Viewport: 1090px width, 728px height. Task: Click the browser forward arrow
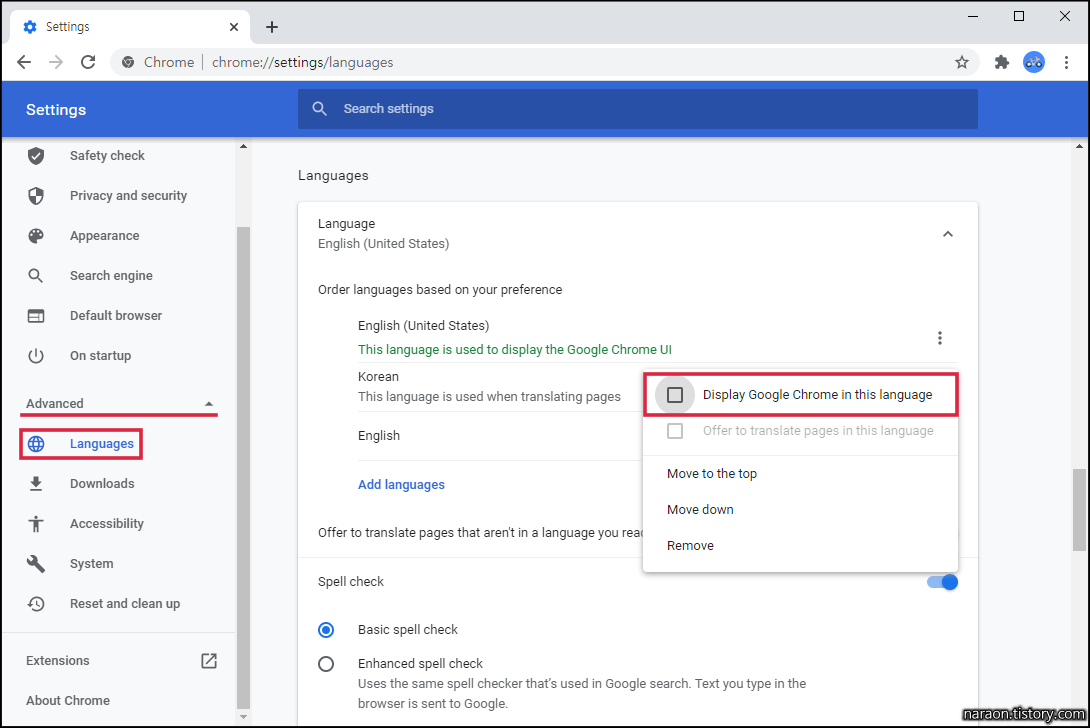(56, 62)
